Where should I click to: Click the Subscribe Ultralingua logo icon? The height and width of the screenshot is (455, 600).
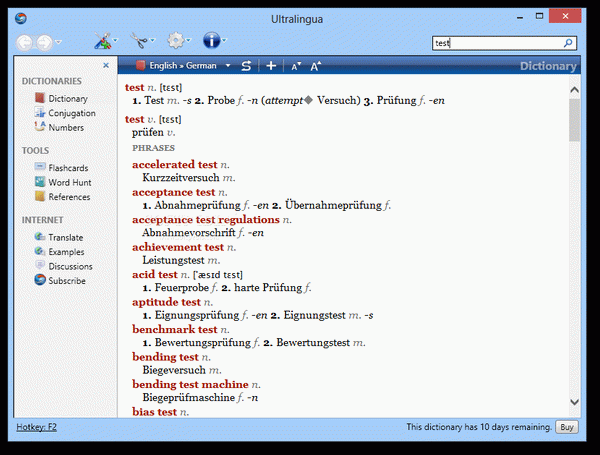pos(40,280)
